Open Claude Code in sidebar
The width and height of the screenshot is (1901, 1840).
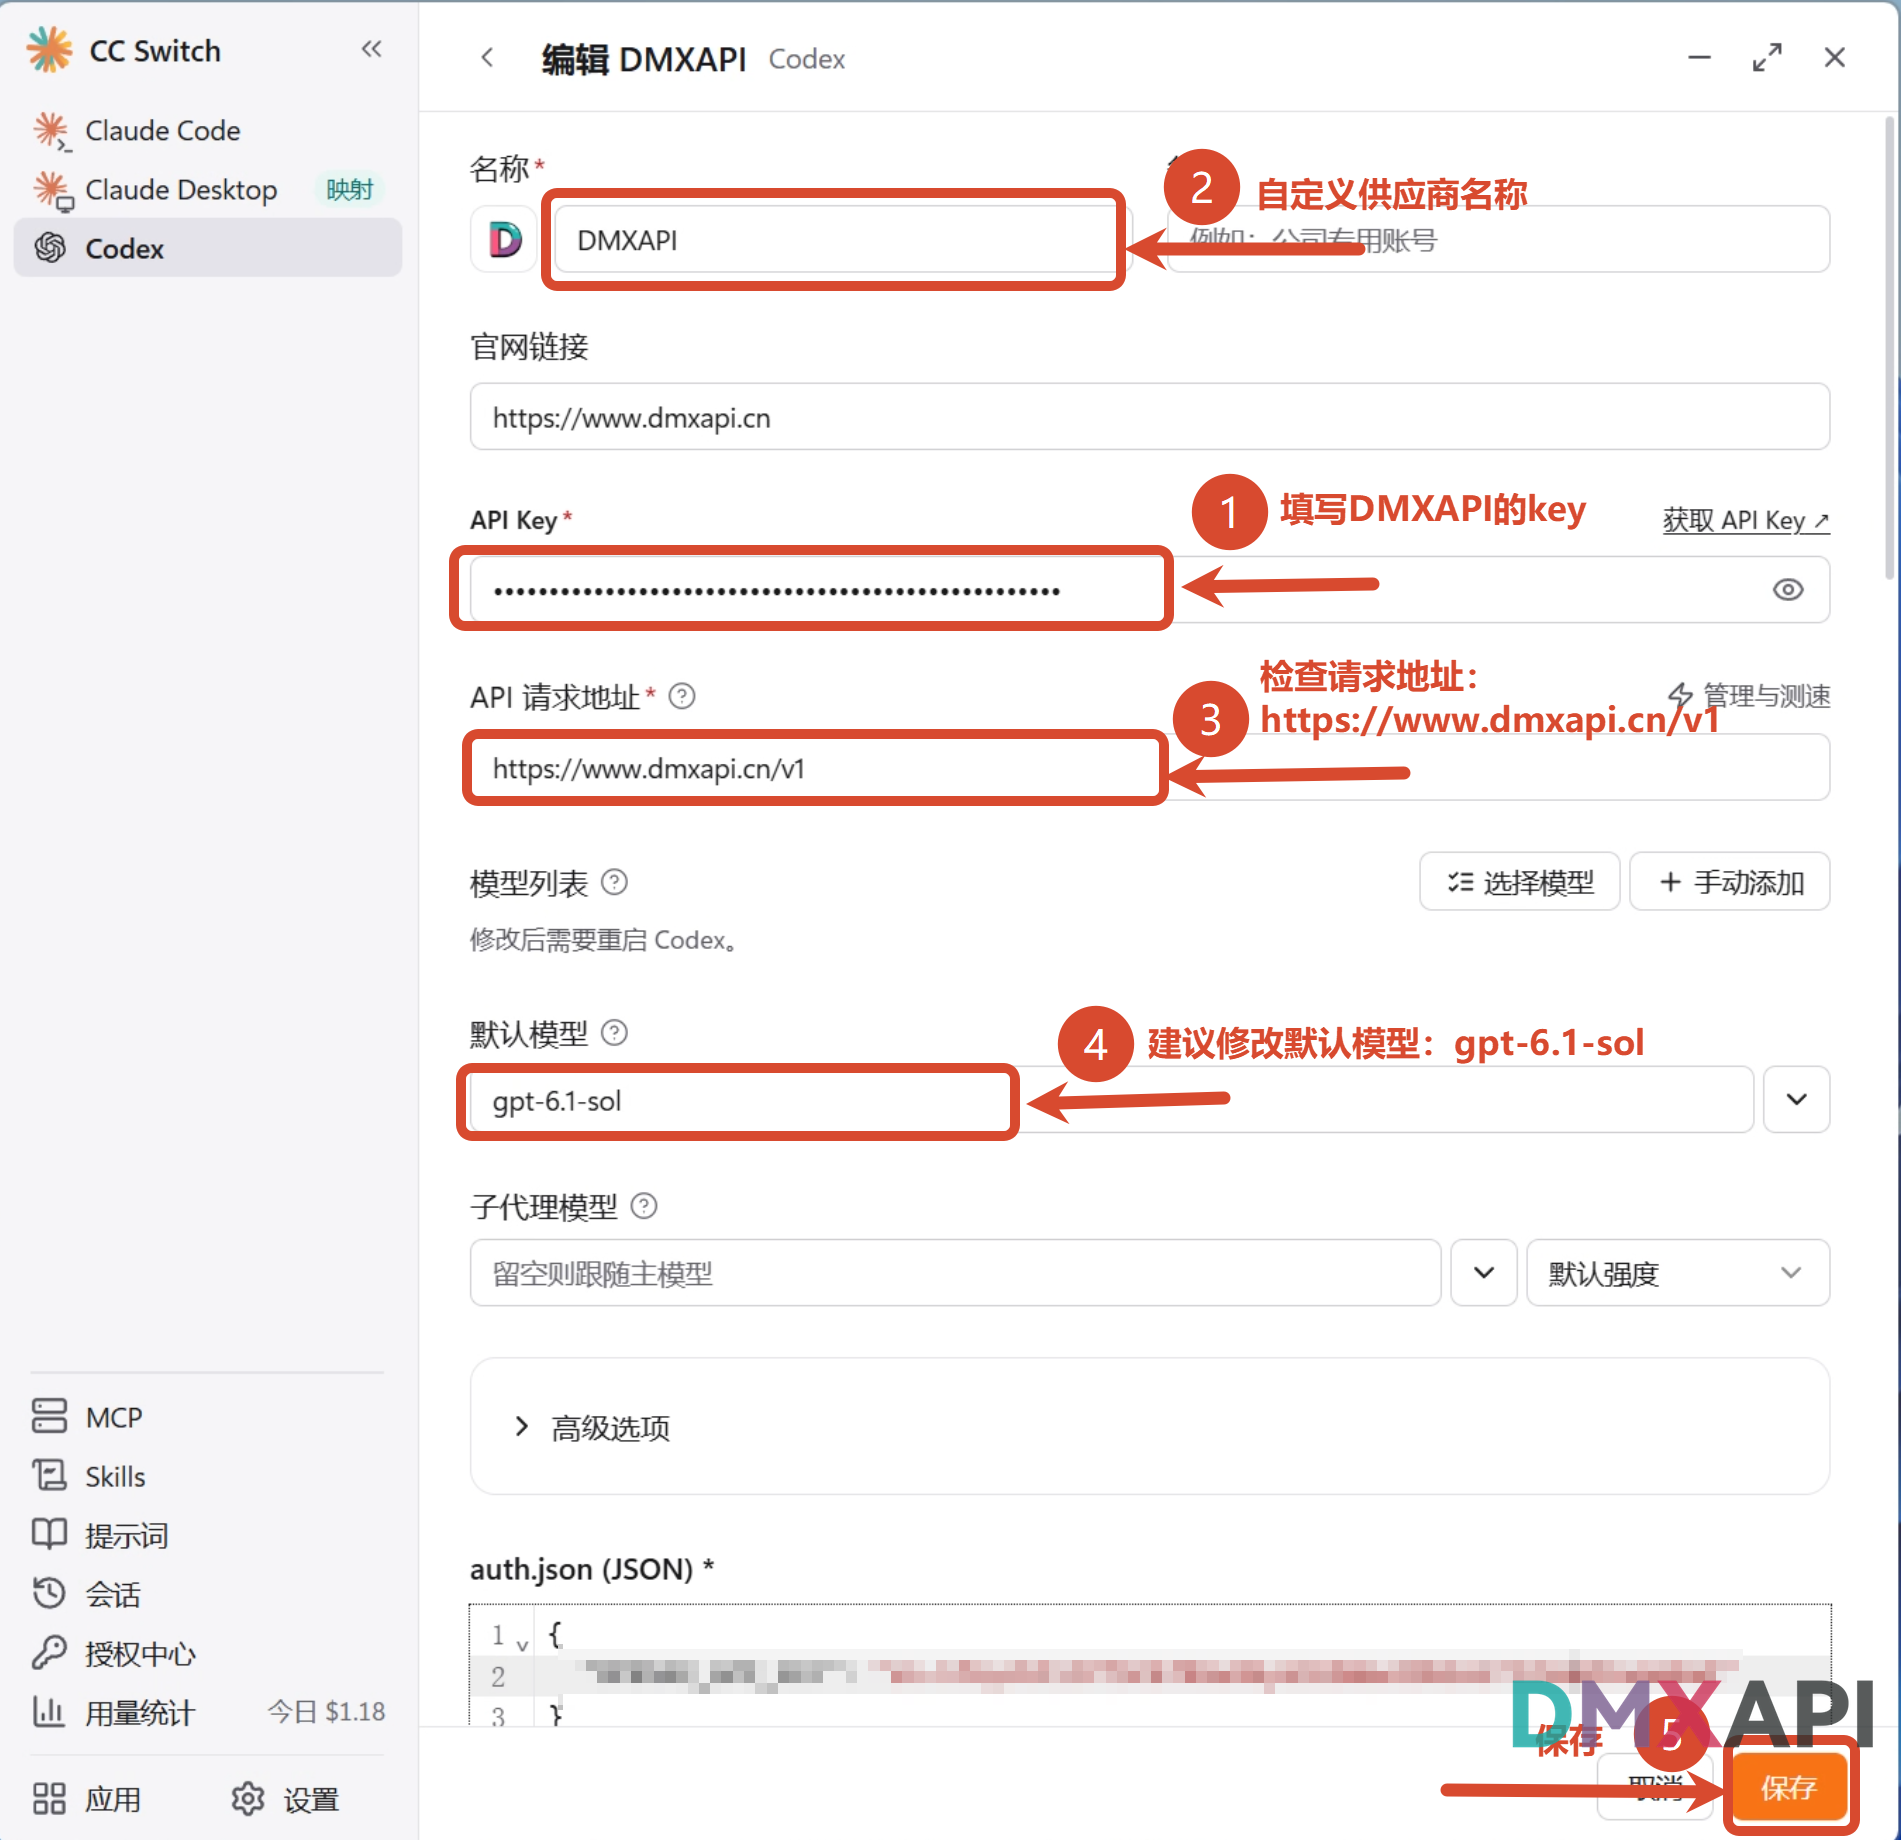click(208, 131)
